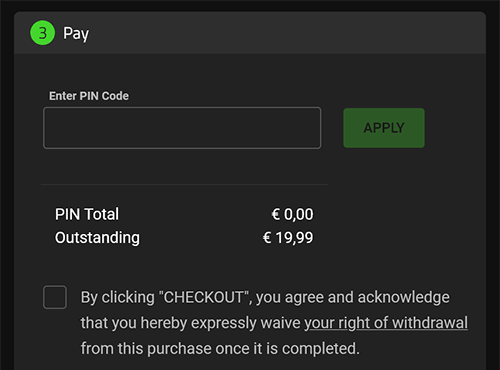Click the green APPLY button
Screen dimensions: 500x370
(x=384, y=128)
